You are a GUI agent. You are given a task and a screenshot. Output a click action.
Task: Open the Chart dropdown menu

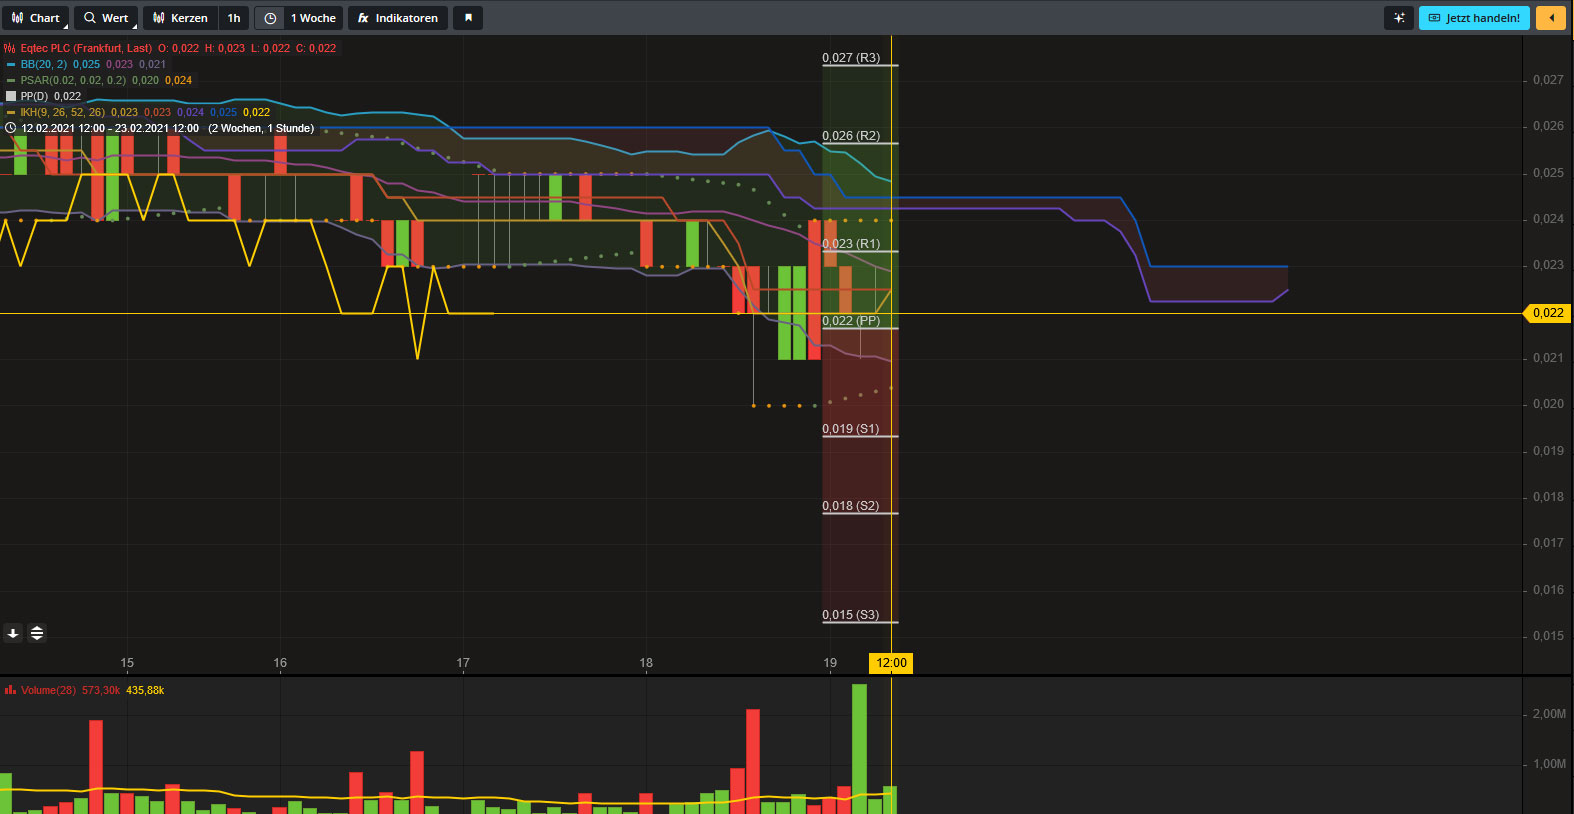[x=36, y=18]
